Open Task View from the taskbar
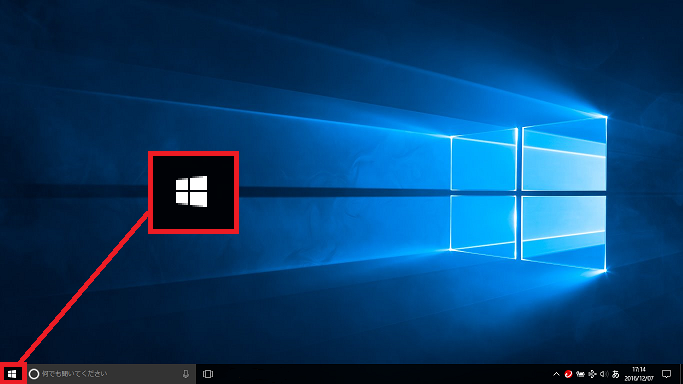The width and height of the screenshot is (683, 384). pyautogui.click(x=208, y=374)
